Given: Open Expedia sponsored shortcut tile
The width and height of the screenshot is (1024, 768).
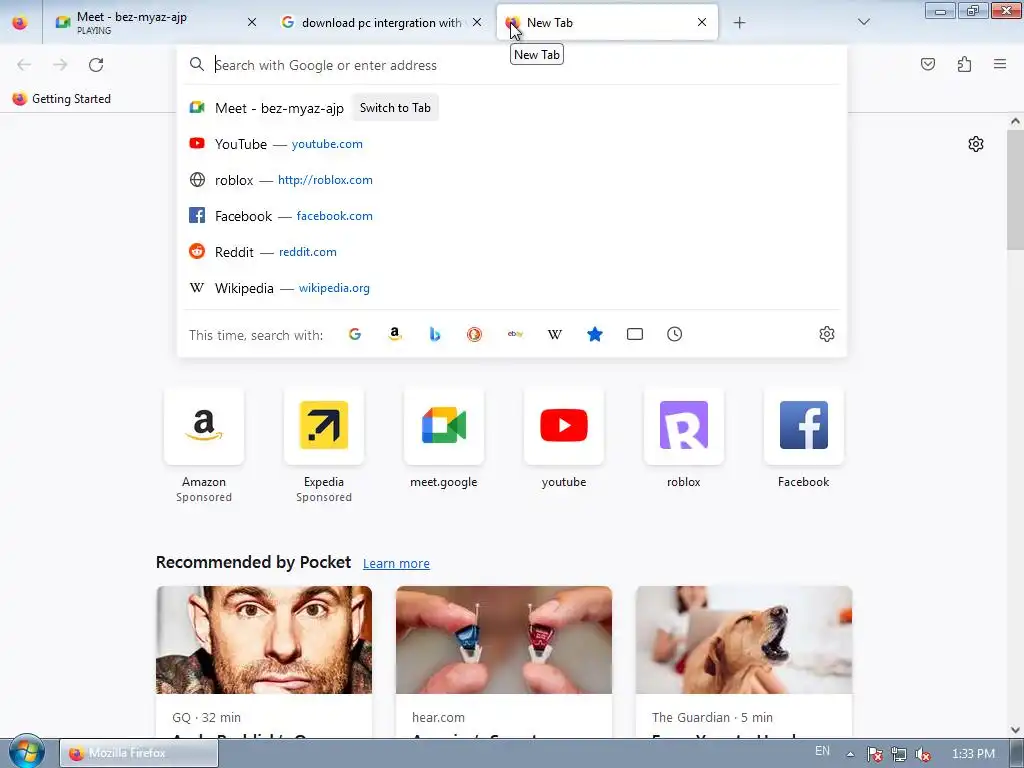Looking at the screenshot, I should [324, 426].
